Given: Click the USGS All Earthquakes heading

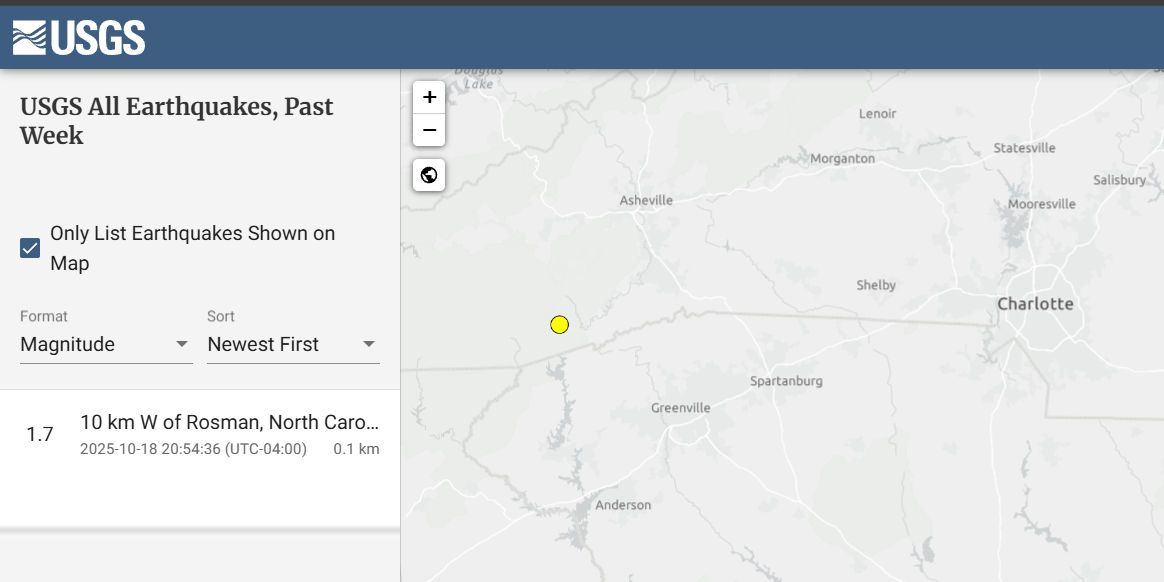Looking at the screenshot, I should [x=177, y=121].
